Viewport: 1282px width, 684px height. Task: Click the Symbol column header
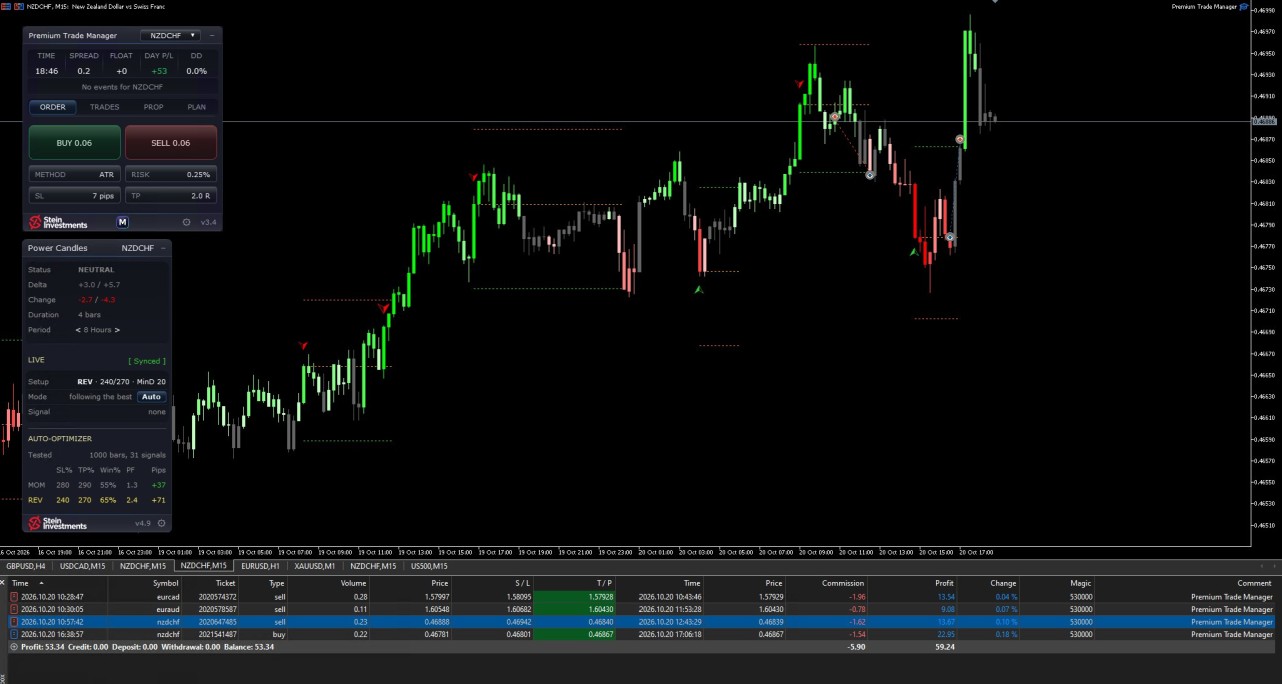click(x=165, y=583)
